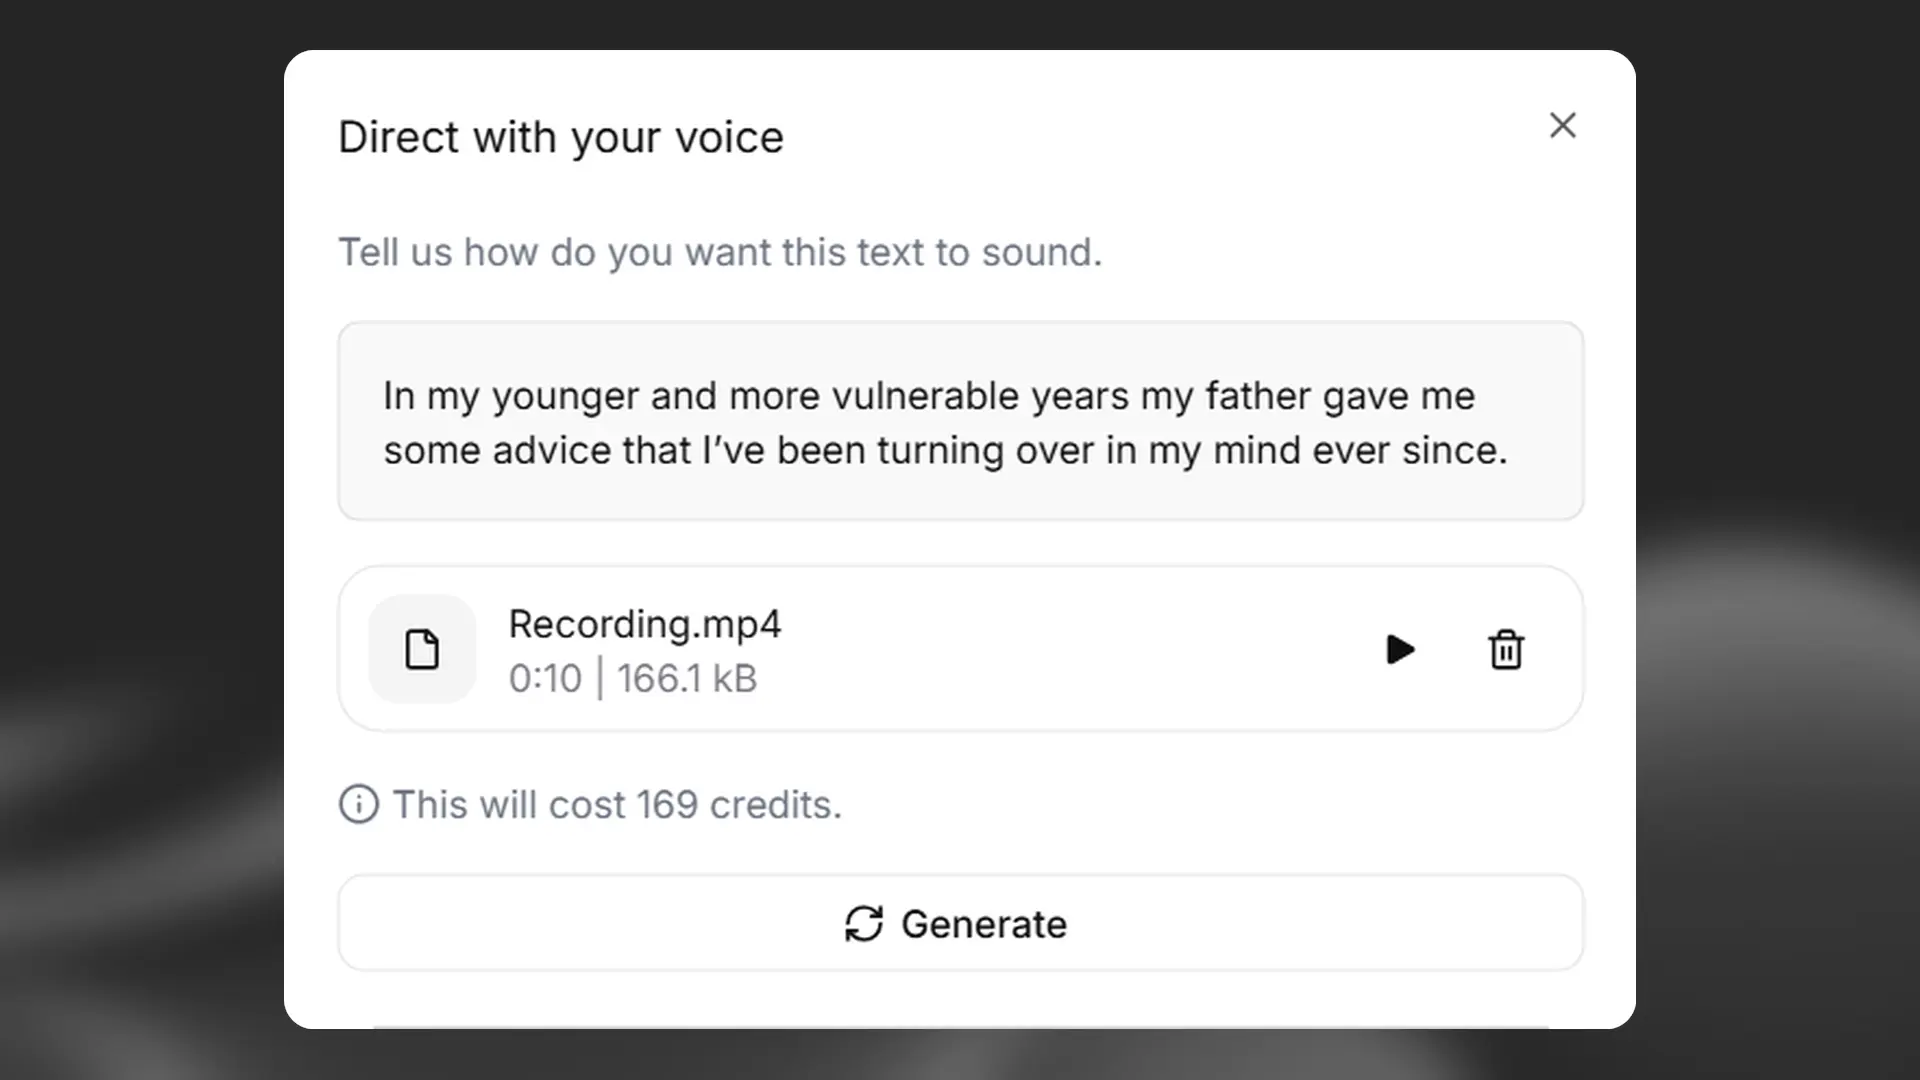Viewport: 1920px width, 1080px height.
Task: Click the 166.1 kB file size
Action: tap(687, 679)
